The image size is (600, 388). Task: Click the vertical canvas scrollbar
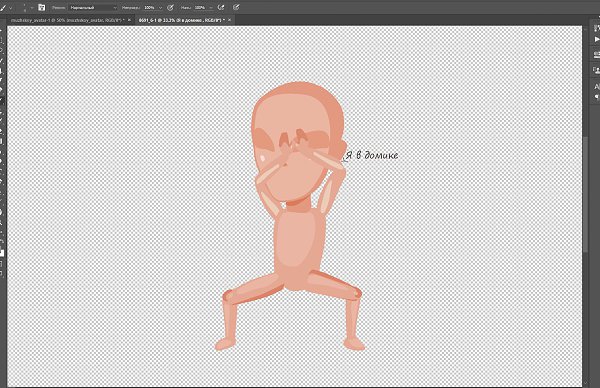[x=585, y=194]
